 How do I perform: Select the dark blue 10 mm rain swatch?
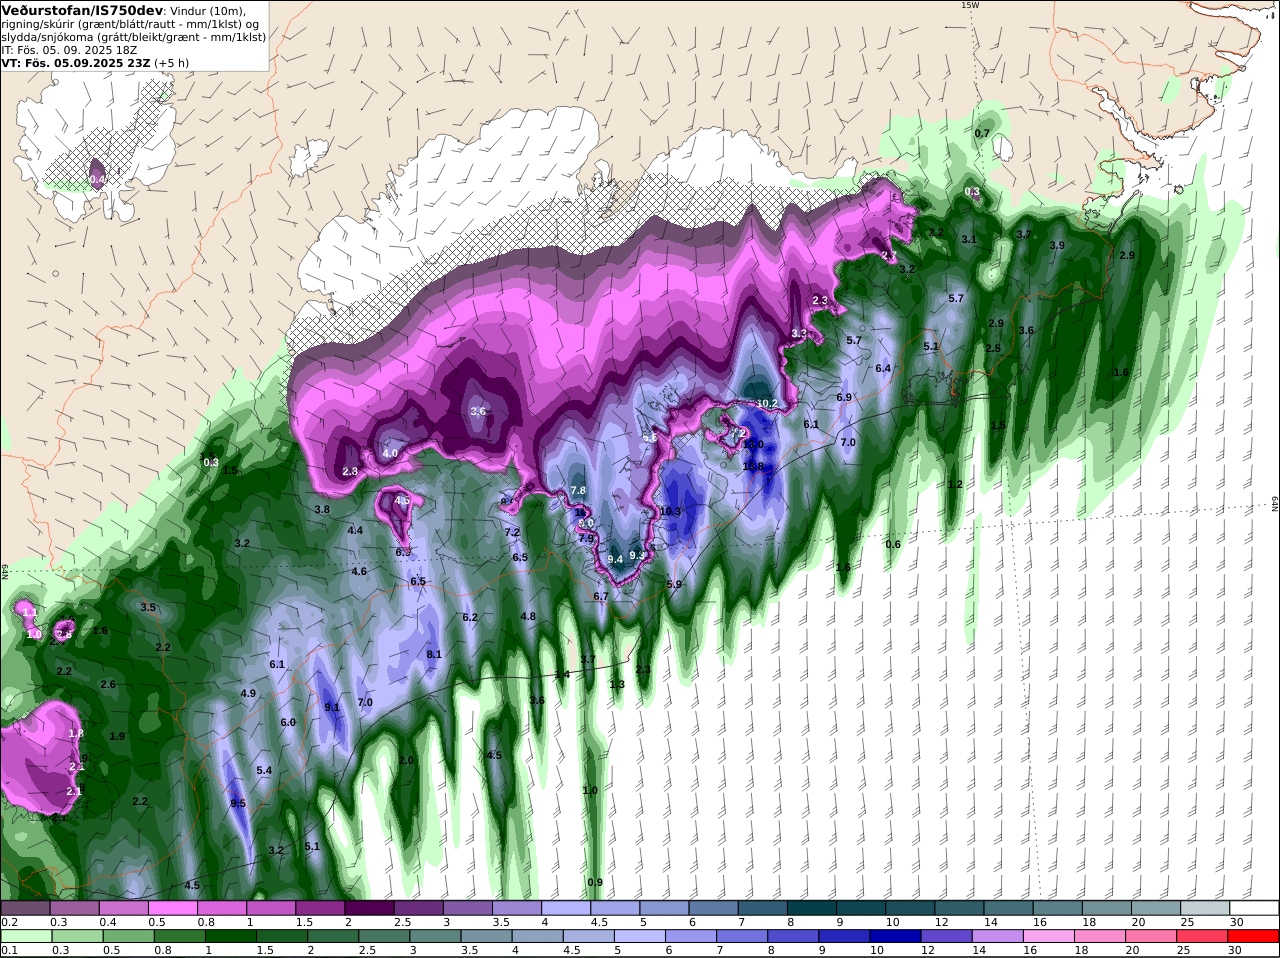coord(895,936)
